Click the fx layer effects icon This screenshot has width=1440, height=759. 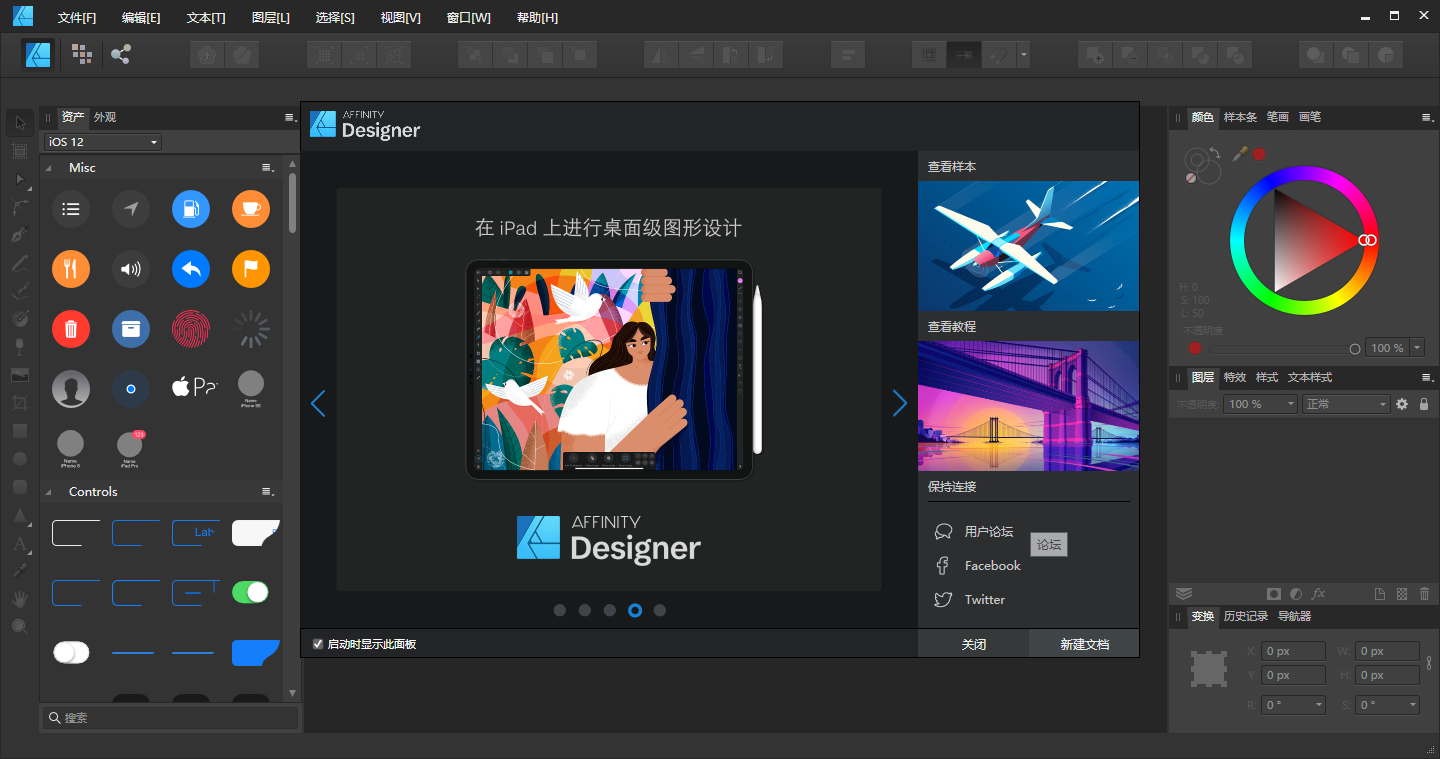coord(1319,594)
